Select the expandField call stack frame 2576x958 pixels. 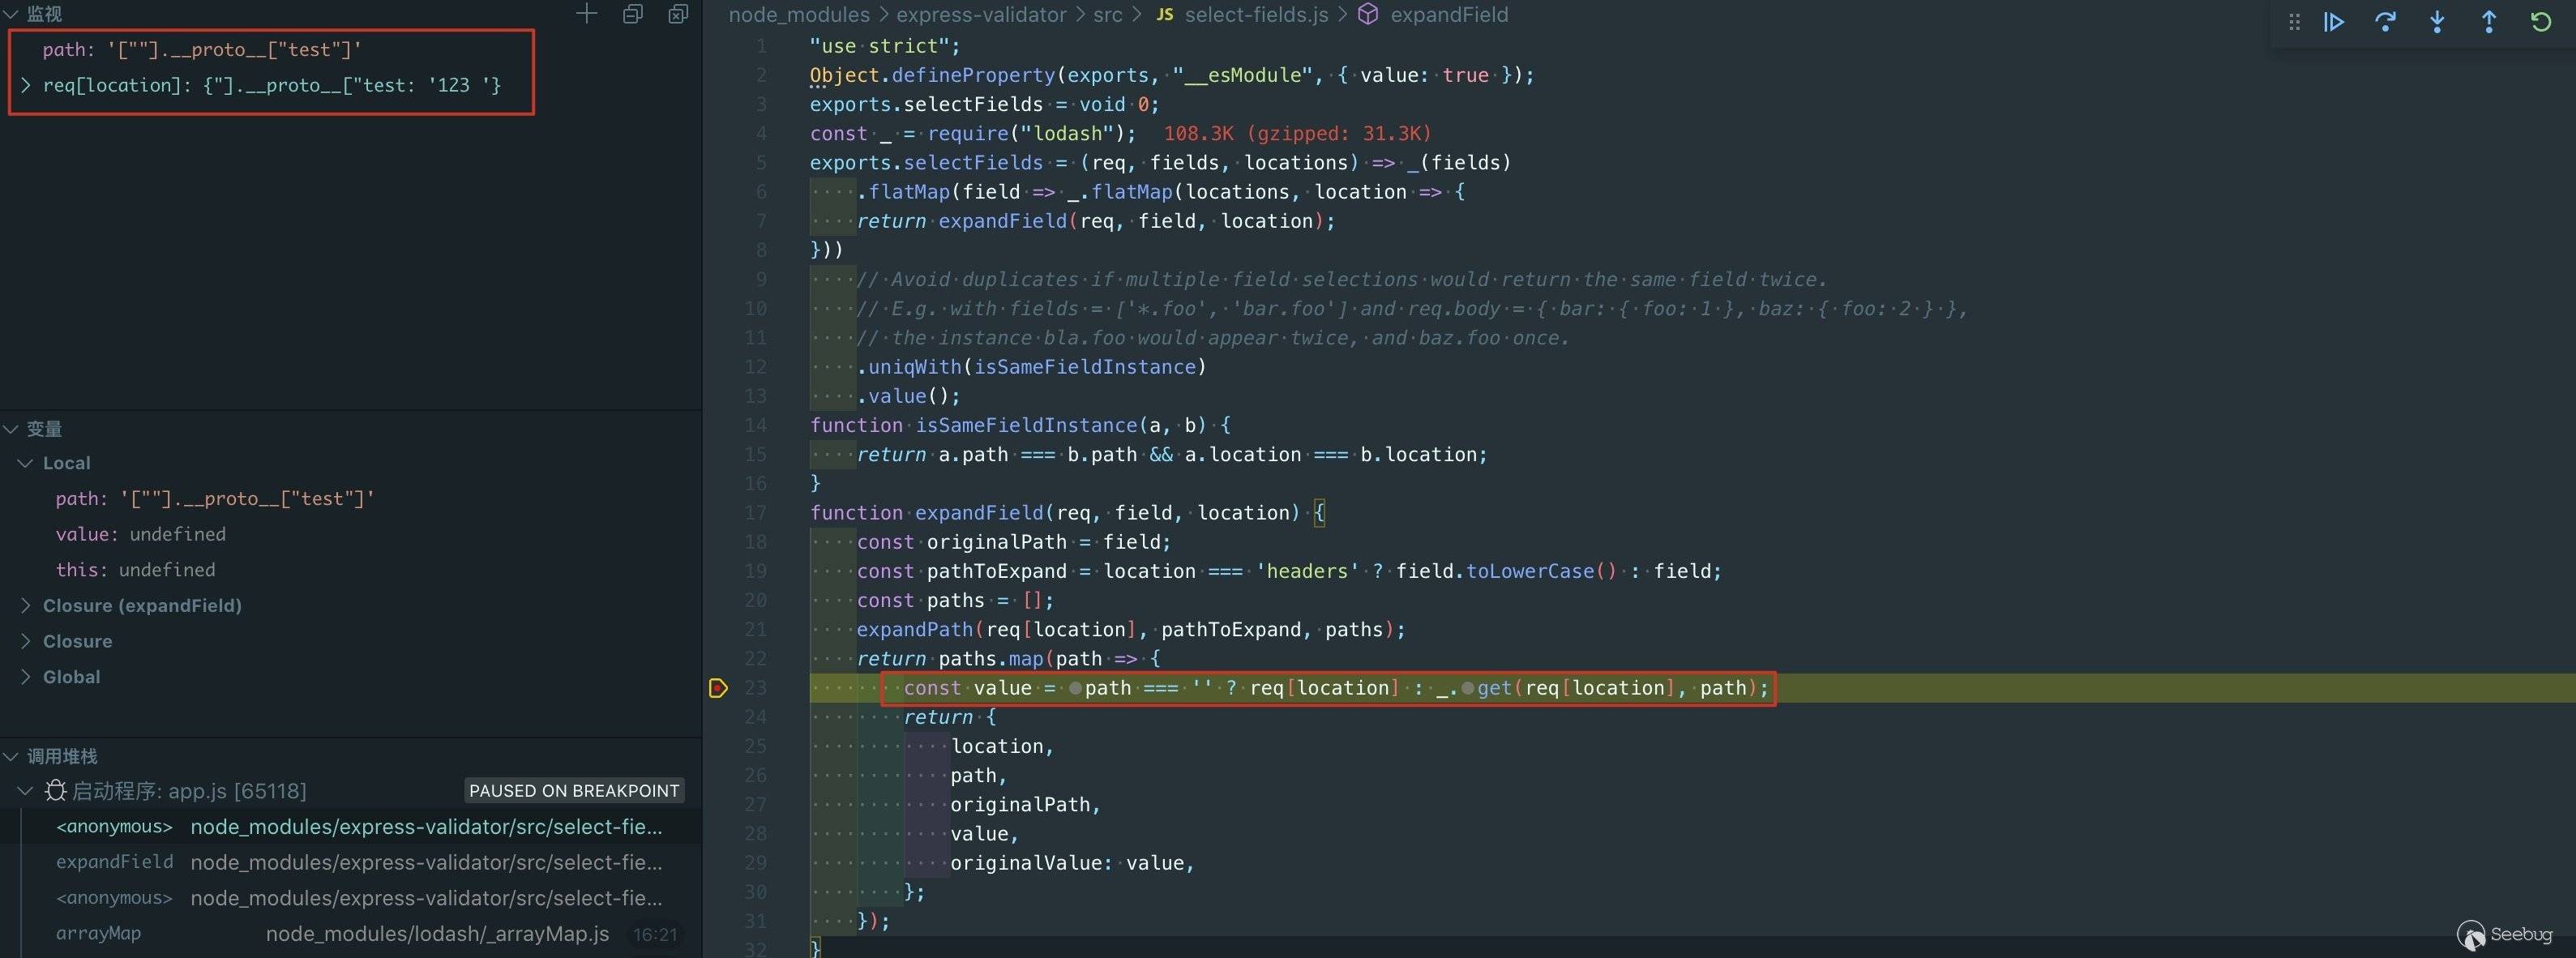pos(115,861)
